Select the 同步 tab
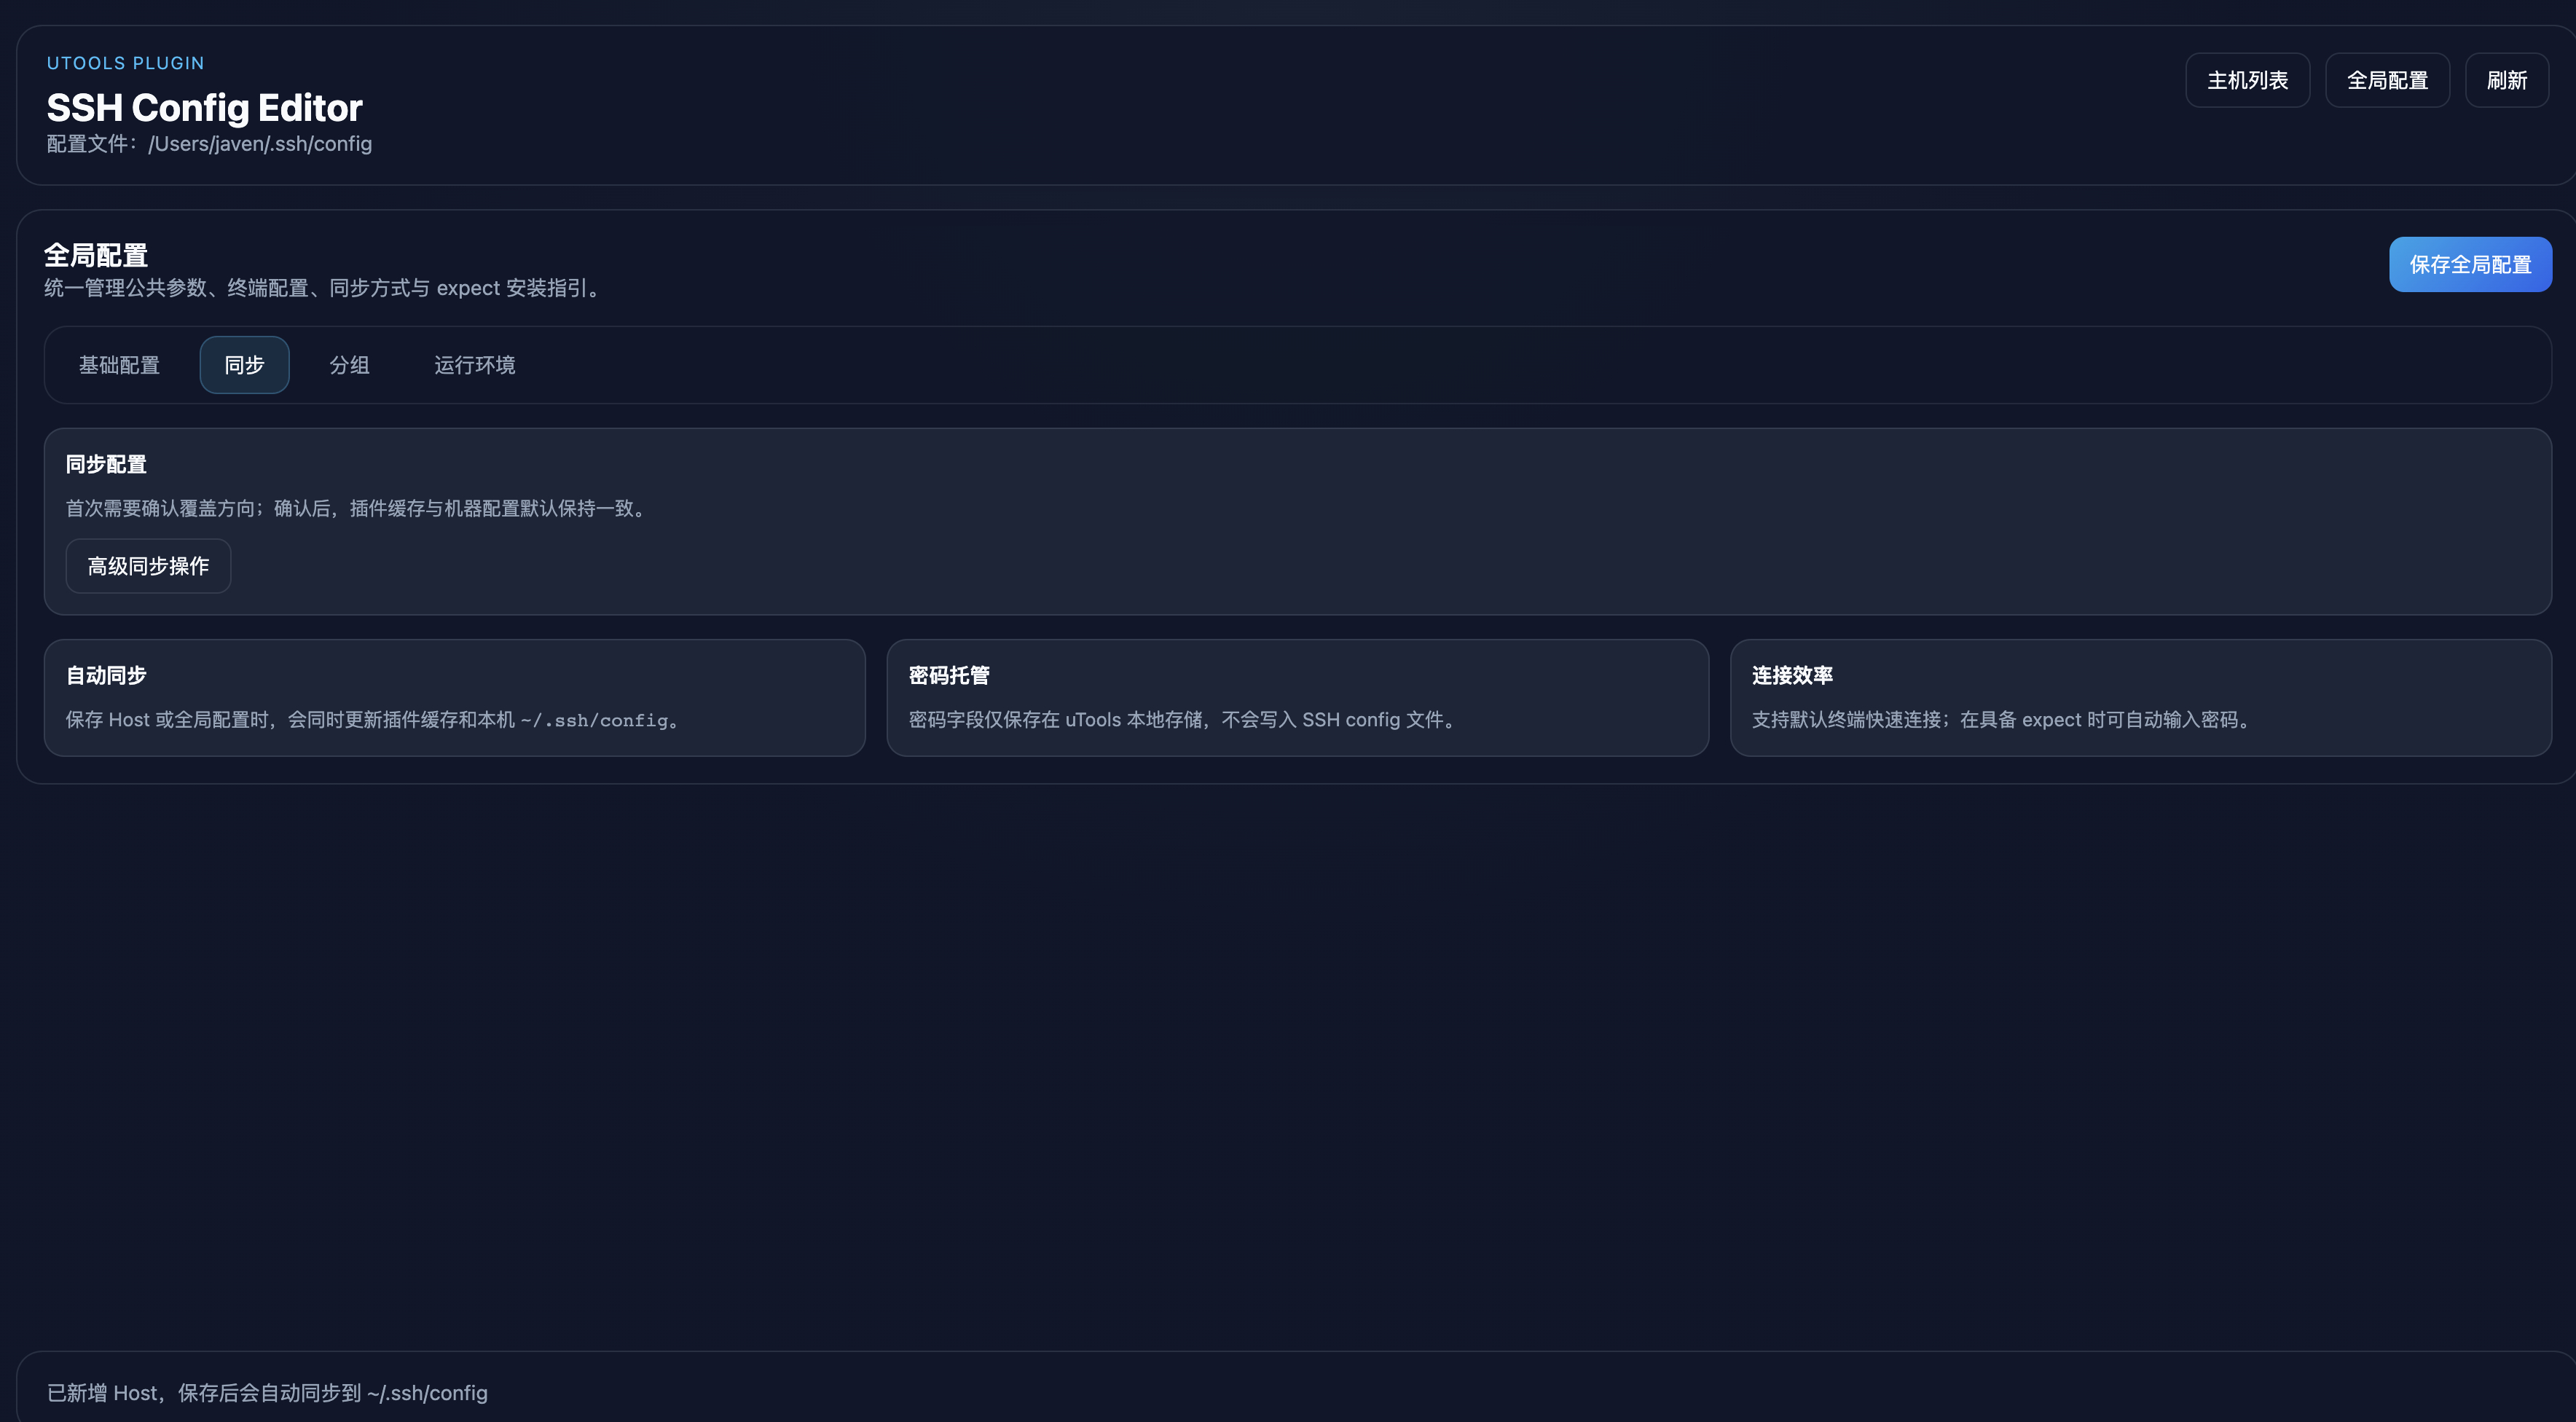 click(244, 365)
